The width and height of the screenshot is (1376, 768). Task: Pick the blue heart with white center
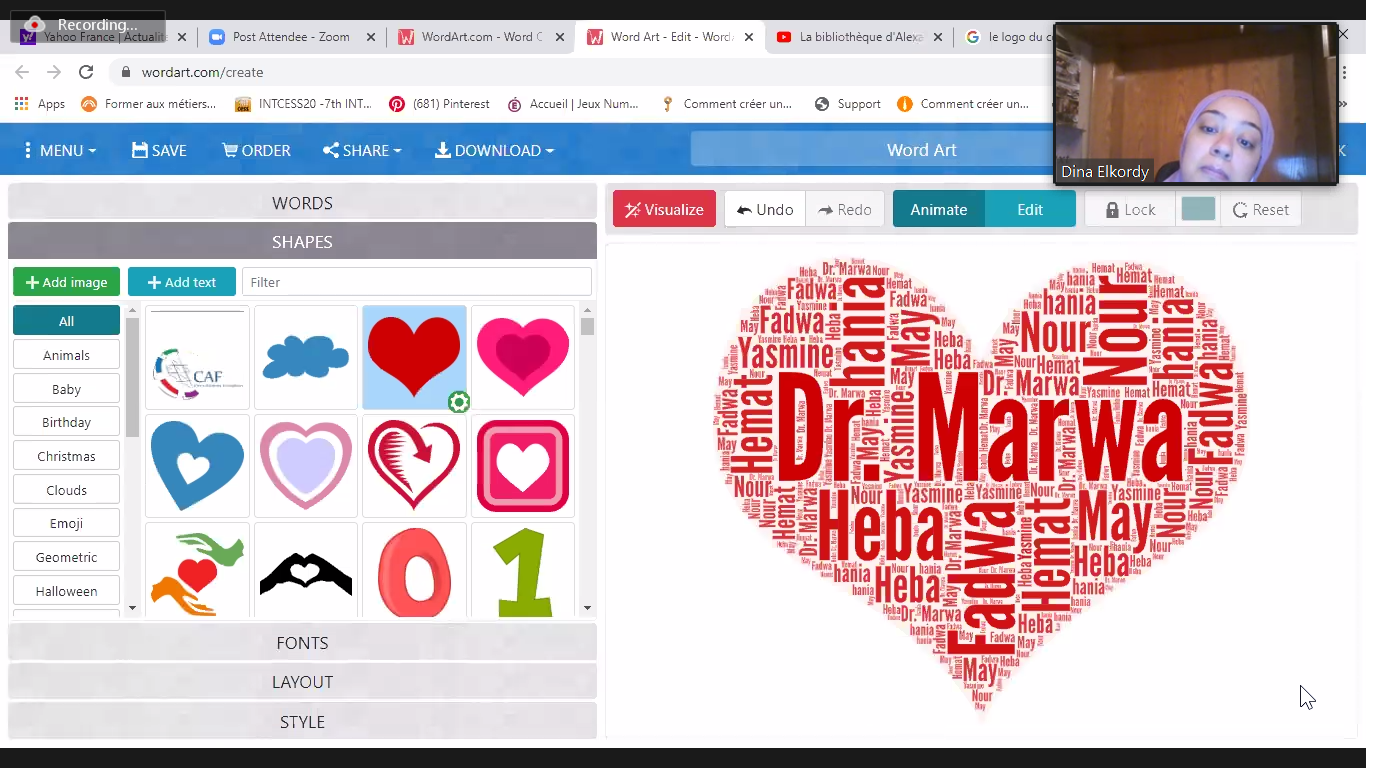pos(197,465)
